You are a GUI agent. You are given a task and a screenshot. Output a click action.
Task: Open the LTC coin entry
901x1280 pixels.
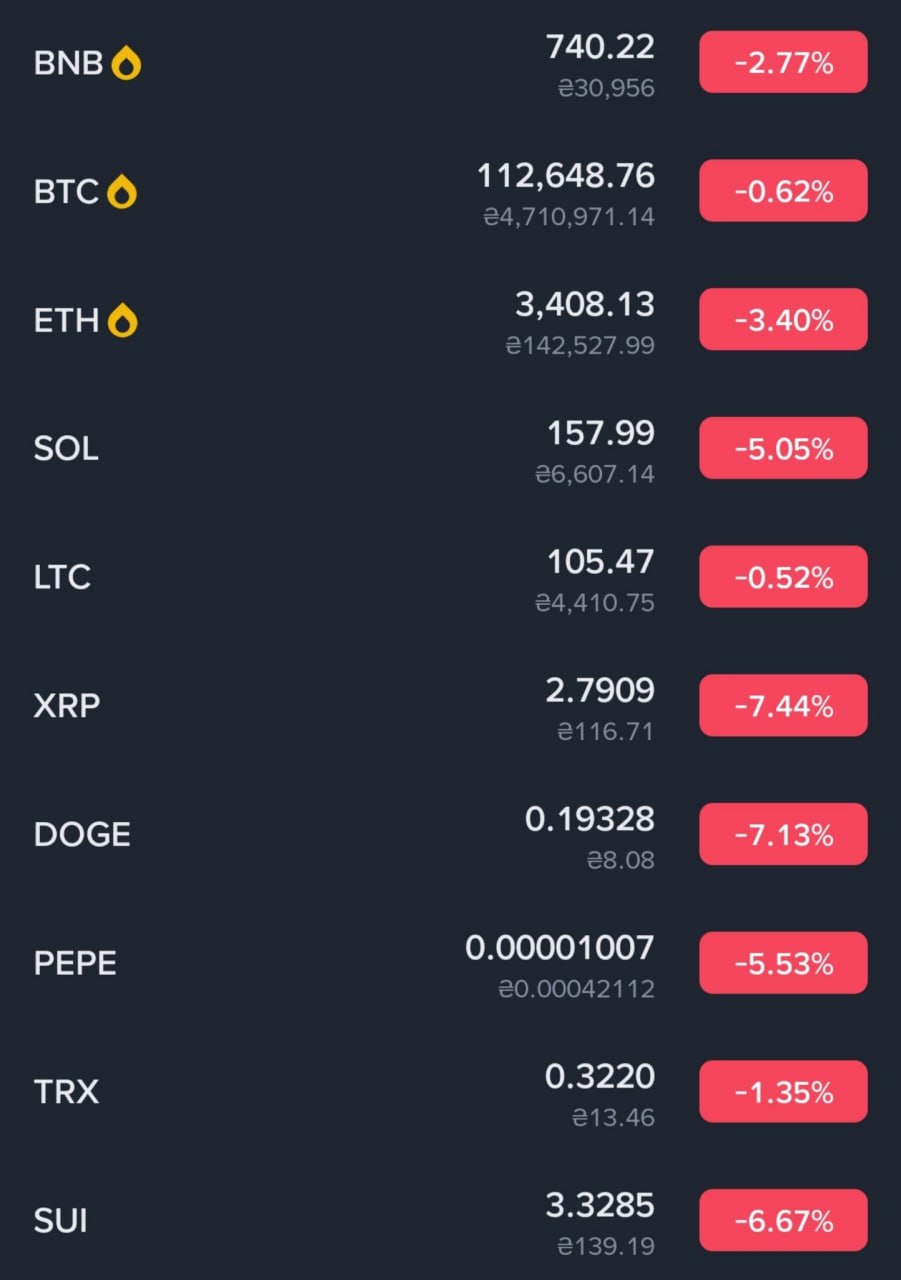click(450, 577)
